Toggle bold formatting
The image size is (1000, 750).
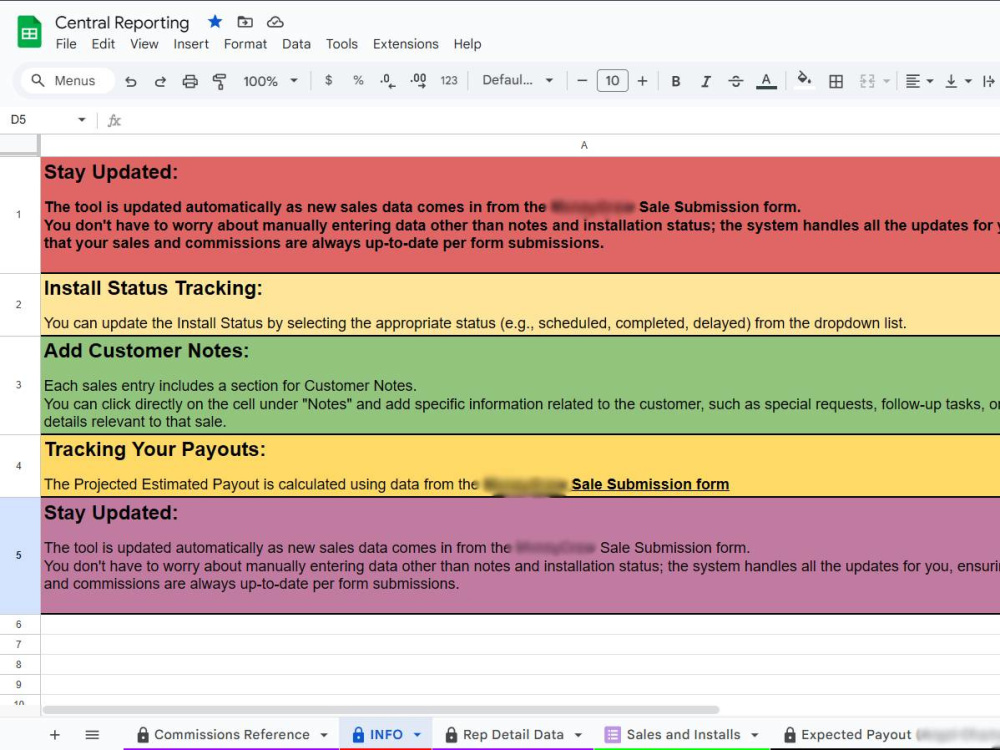[x=676, y=81]
